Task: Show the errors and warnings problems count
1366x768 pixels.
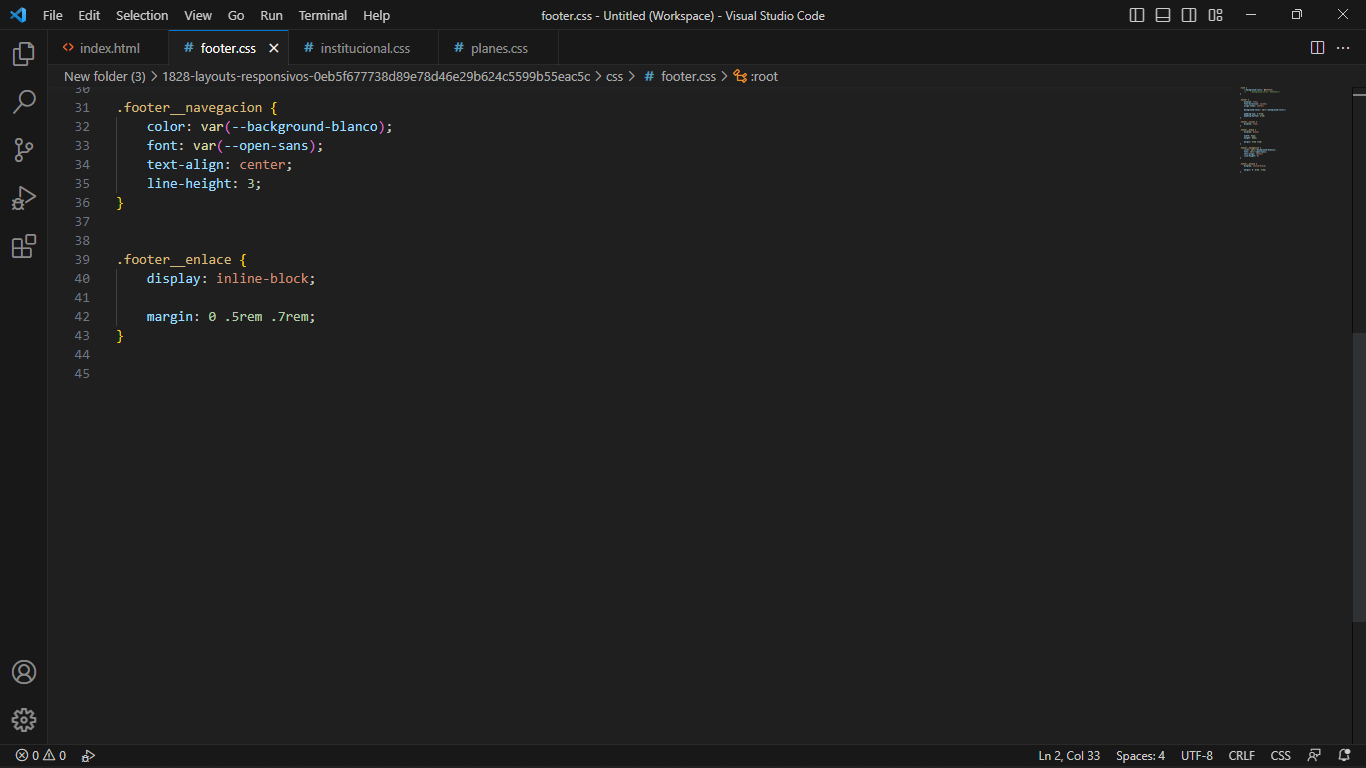Action: pos(41,756)
